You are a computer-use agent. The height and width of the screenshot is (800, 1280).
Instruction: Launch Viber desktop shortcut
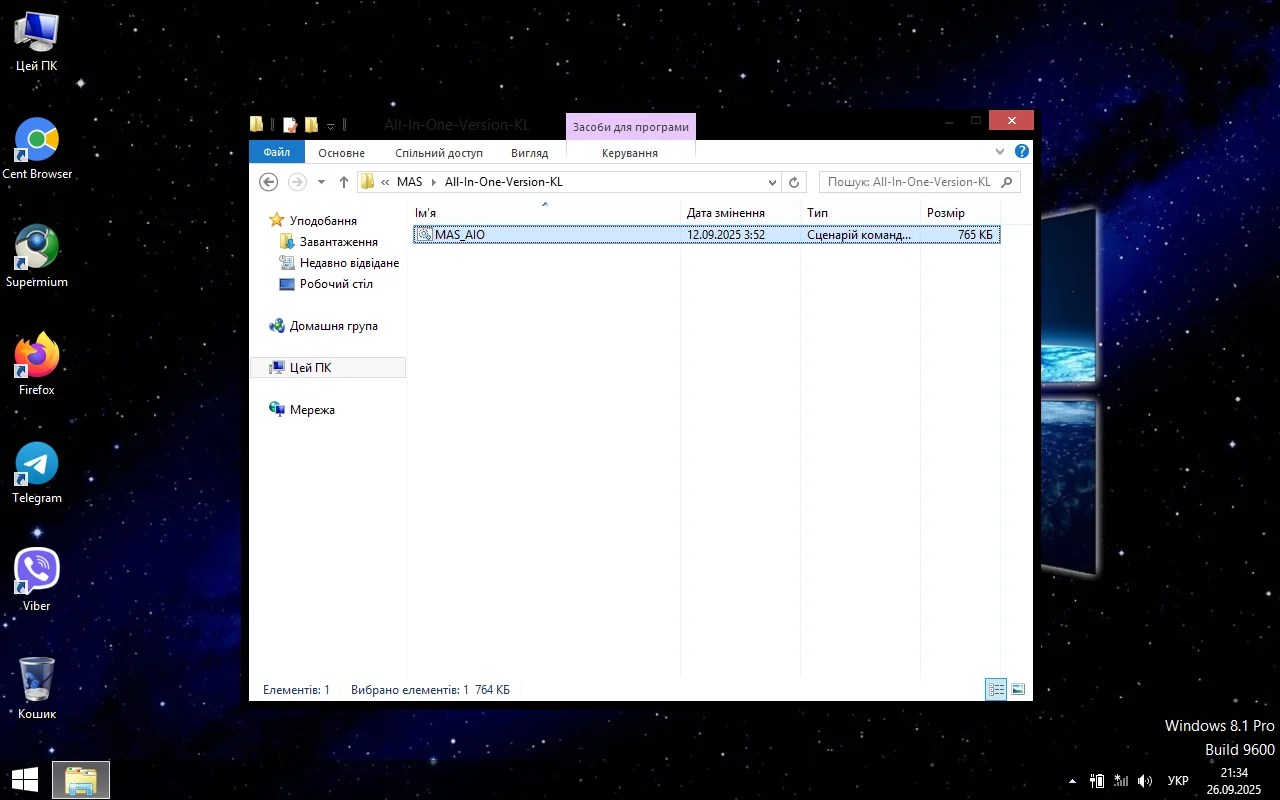[x=37, y=578]
